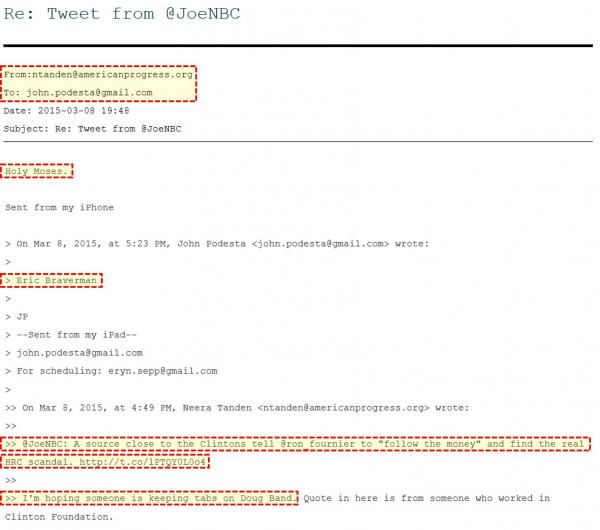The width and height of the screenshot is (600, 530).
Task: Select the highlighted Eric Braverman text
Action: tap(56, 280)
